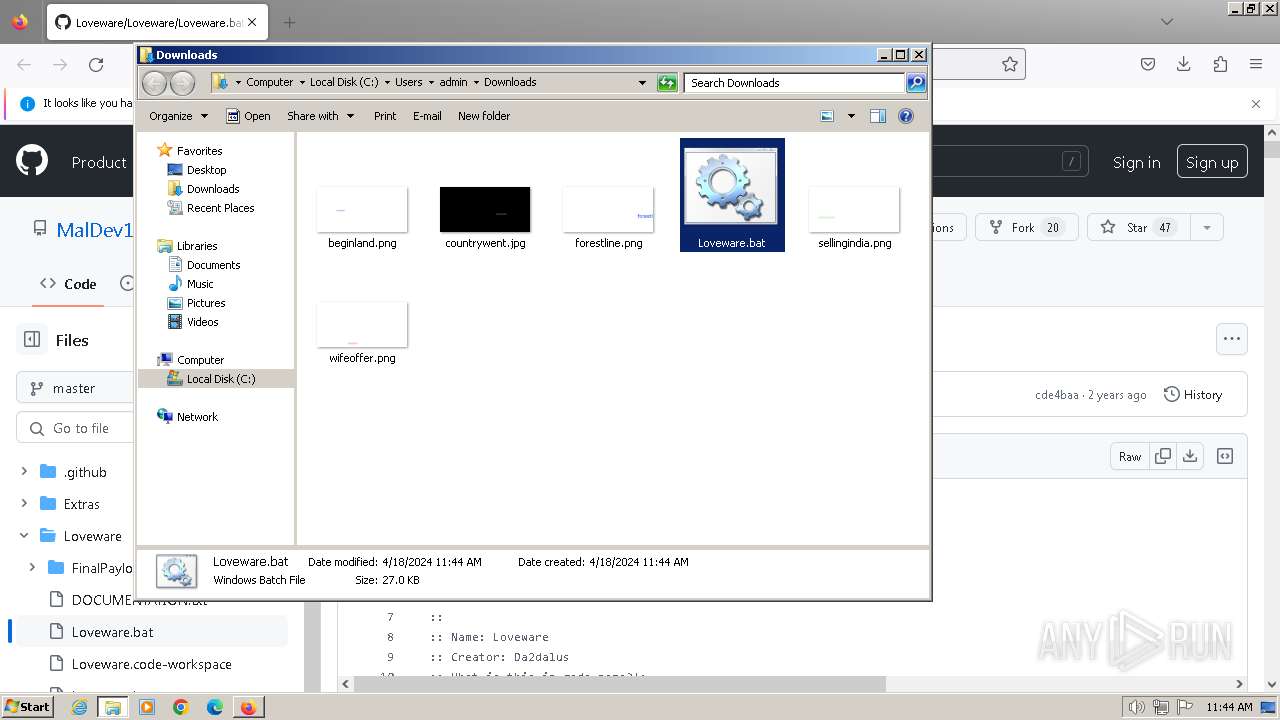Click the Sign up button on GitHub
This screenshot has width=1280, height=720.
(1212, 162)
